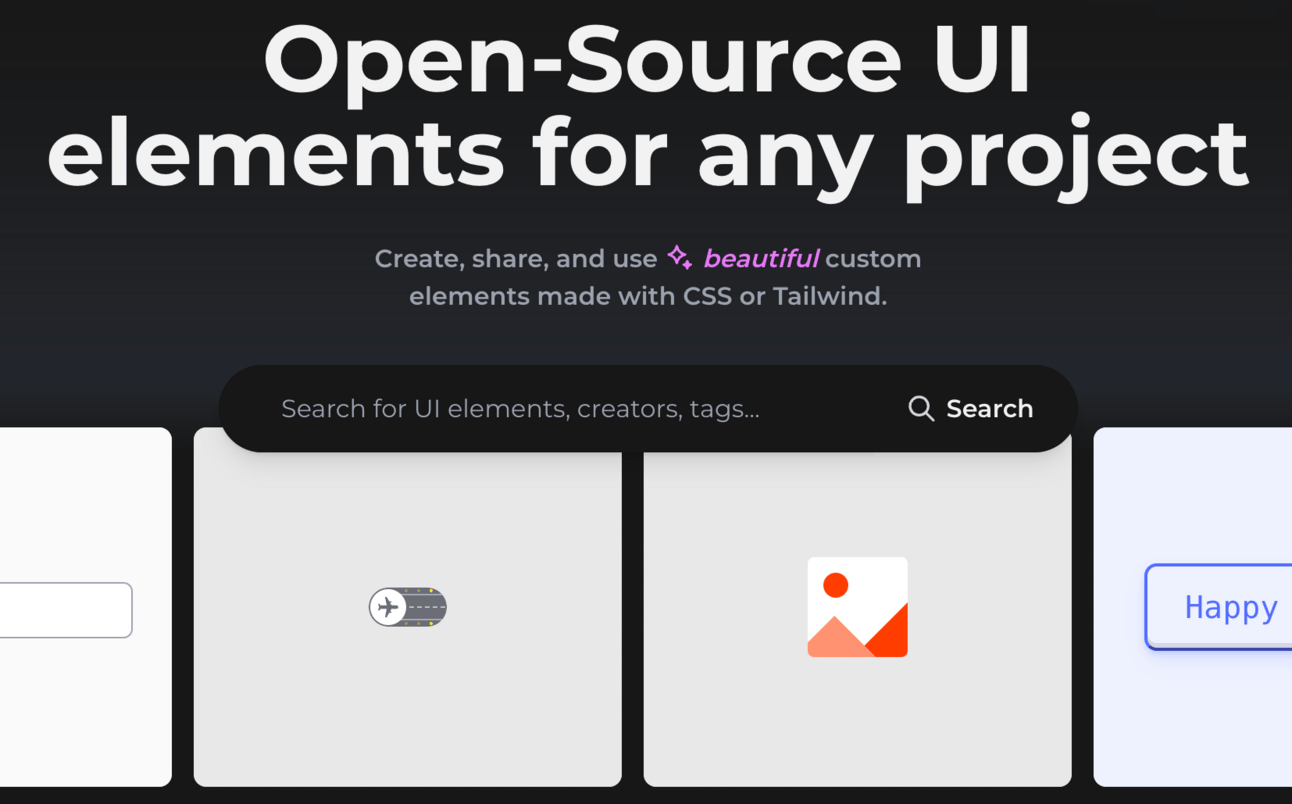Click the orange sun circle in image icon

click(835, 585)
